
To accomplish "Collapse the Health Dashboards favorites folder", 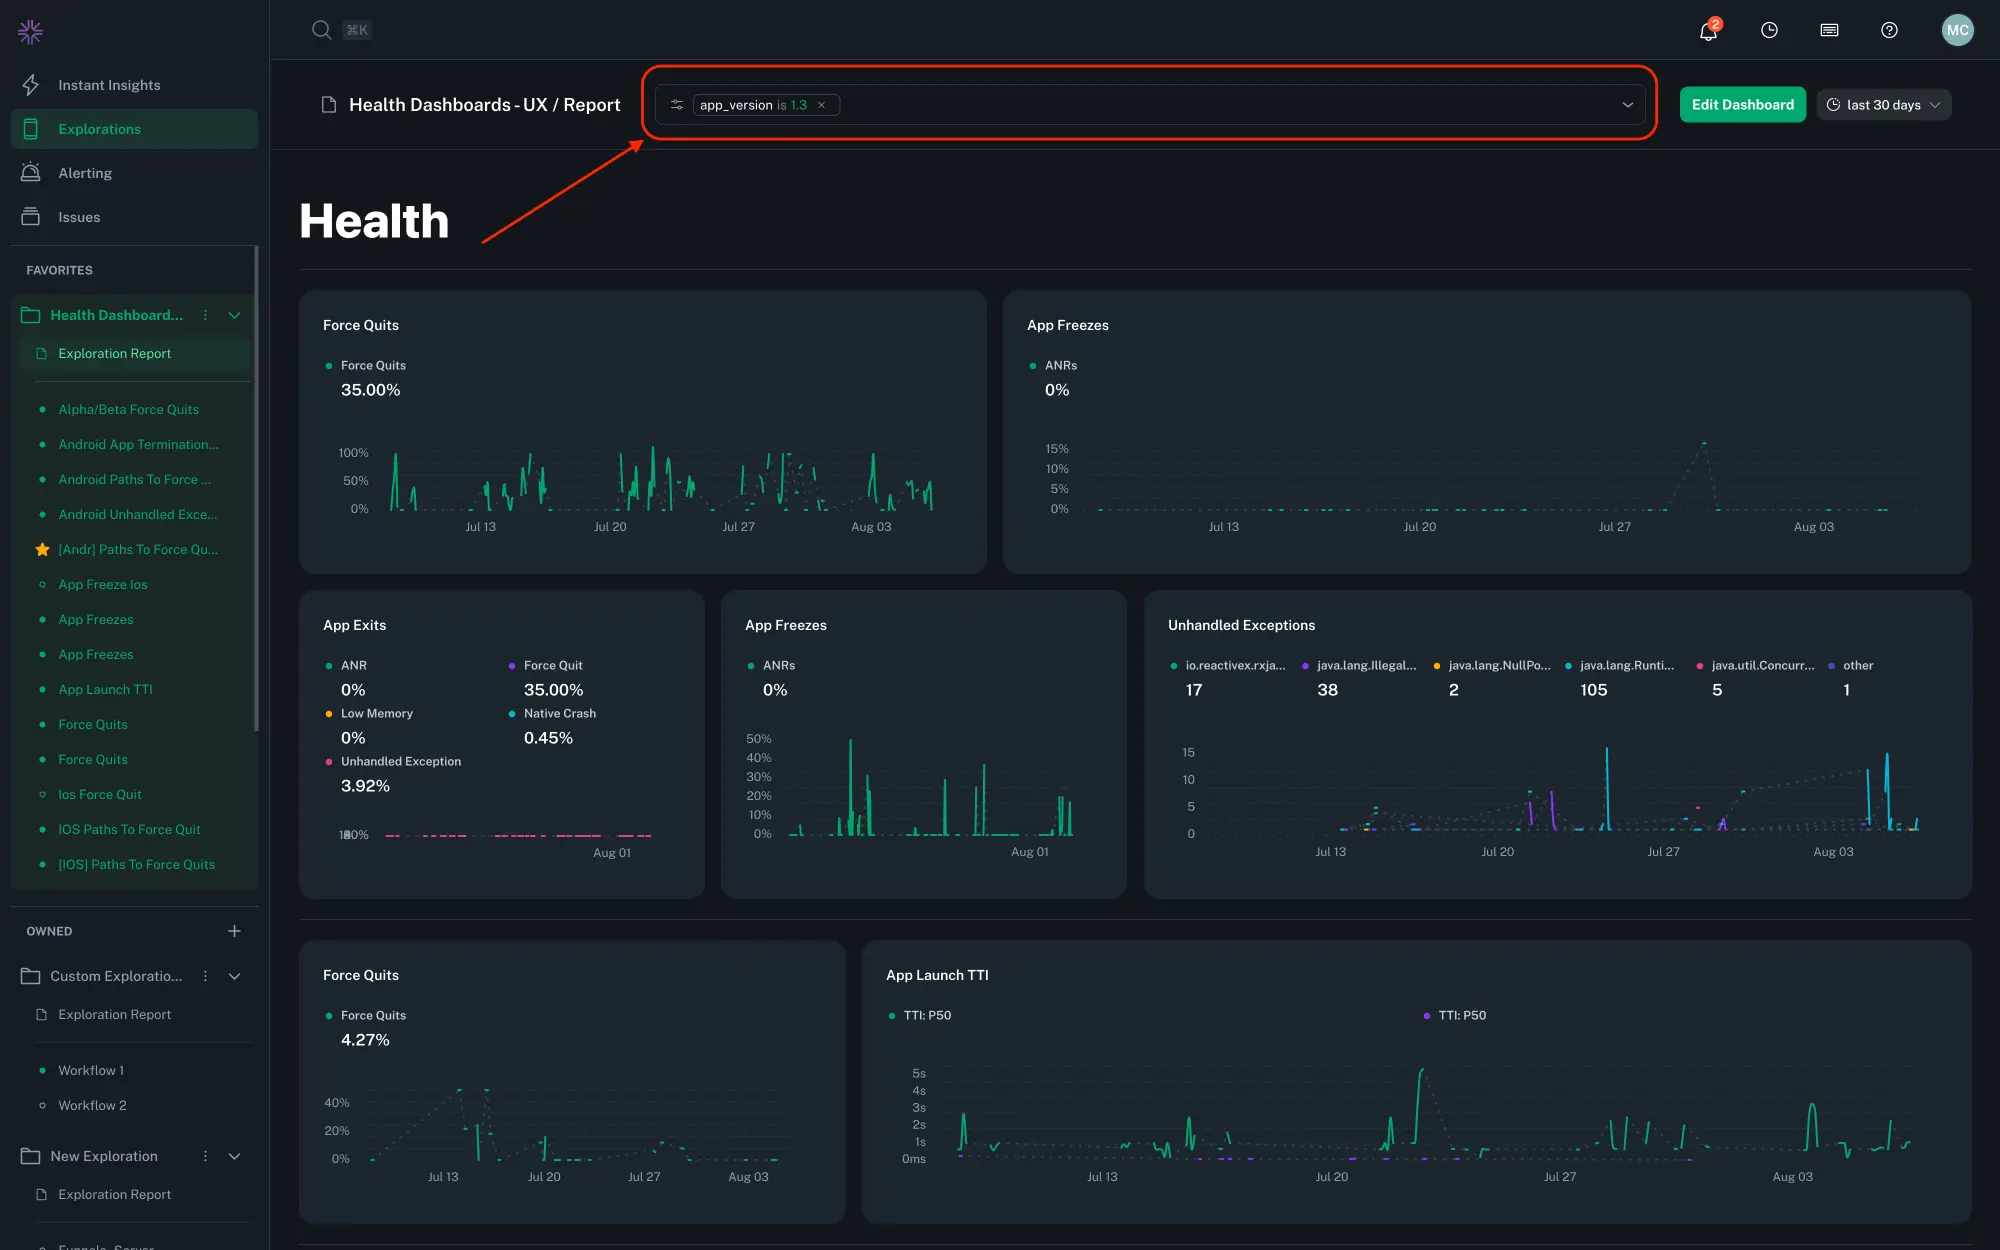I will coord(234,315).
